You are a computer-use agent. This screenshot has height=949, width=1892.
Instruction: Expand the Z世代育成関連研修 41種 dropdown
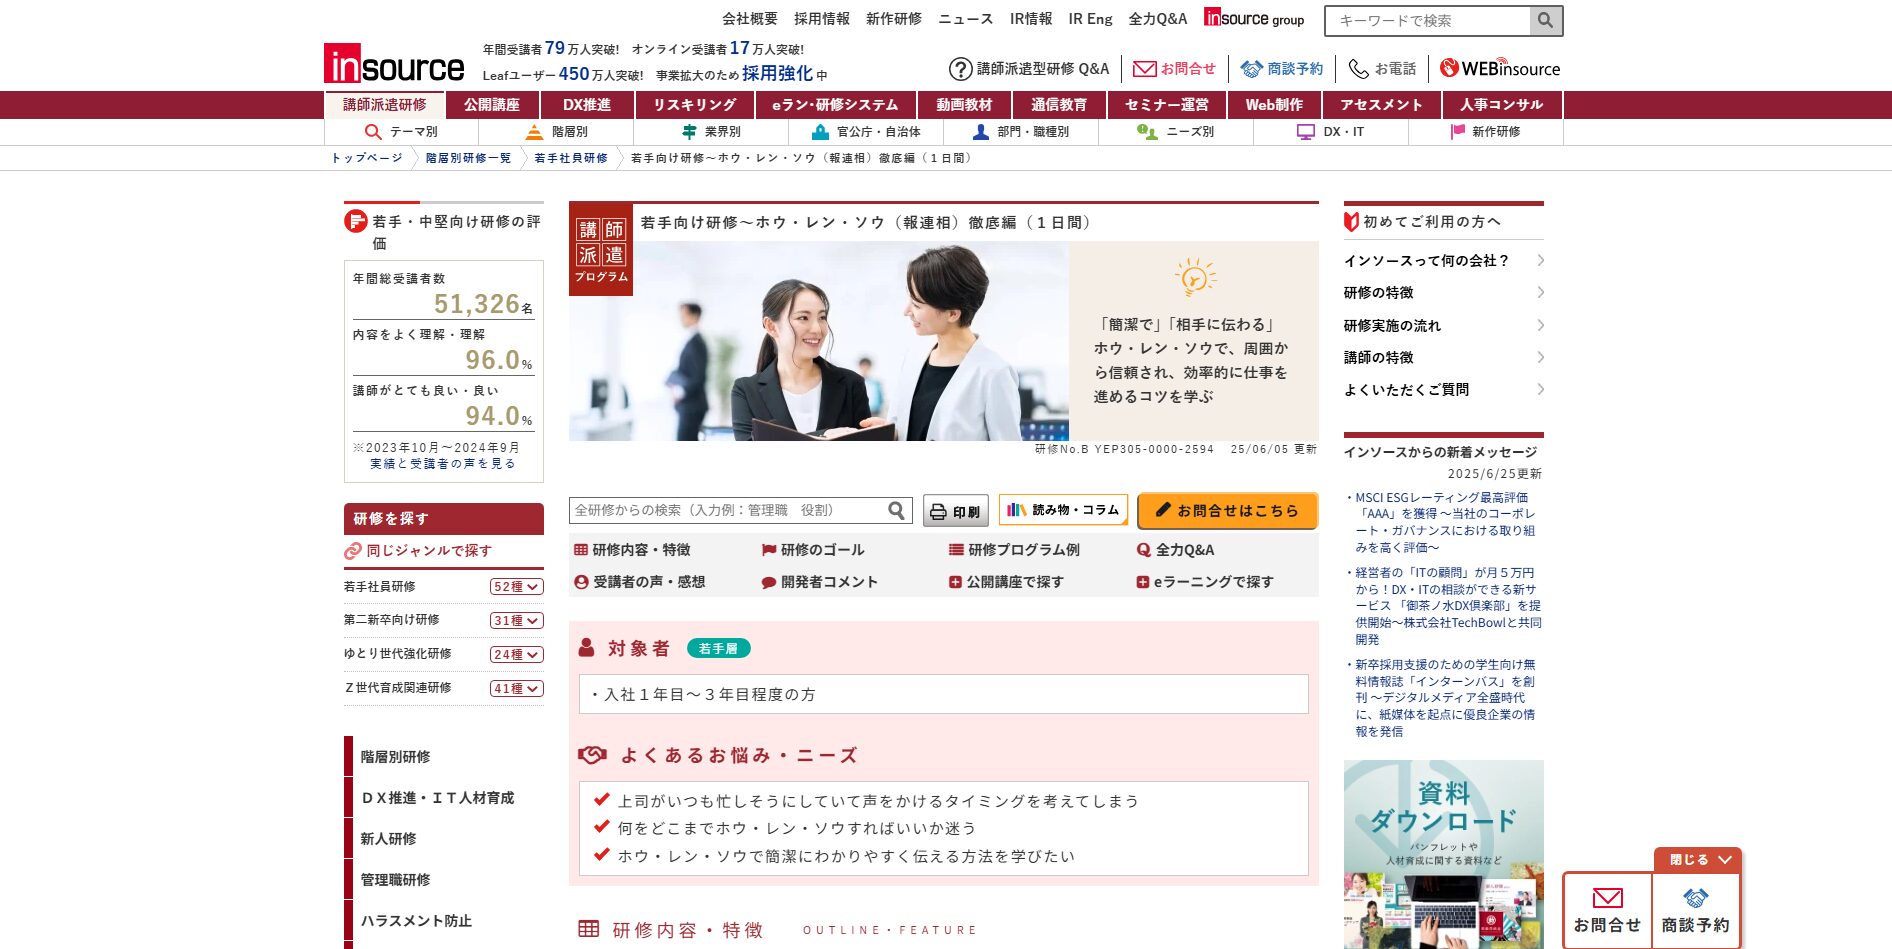[516, 689]
